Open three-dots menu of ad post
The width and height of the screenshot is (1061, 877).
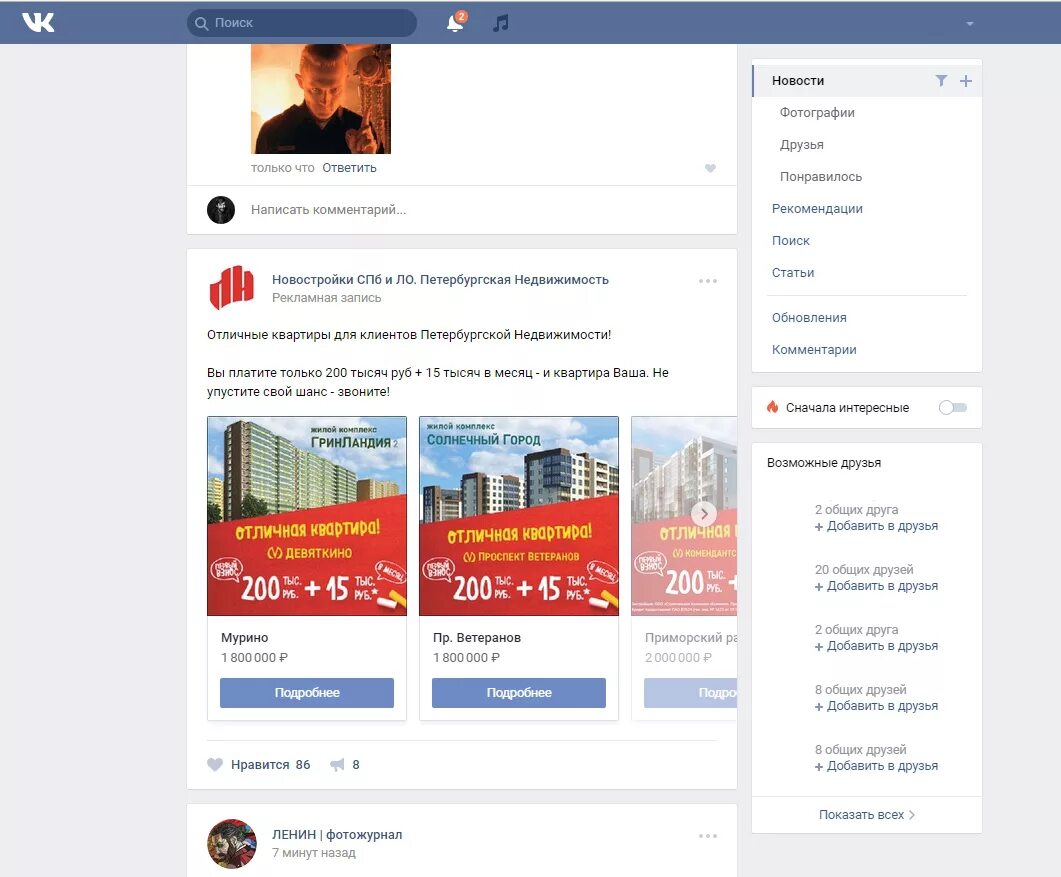708,281
